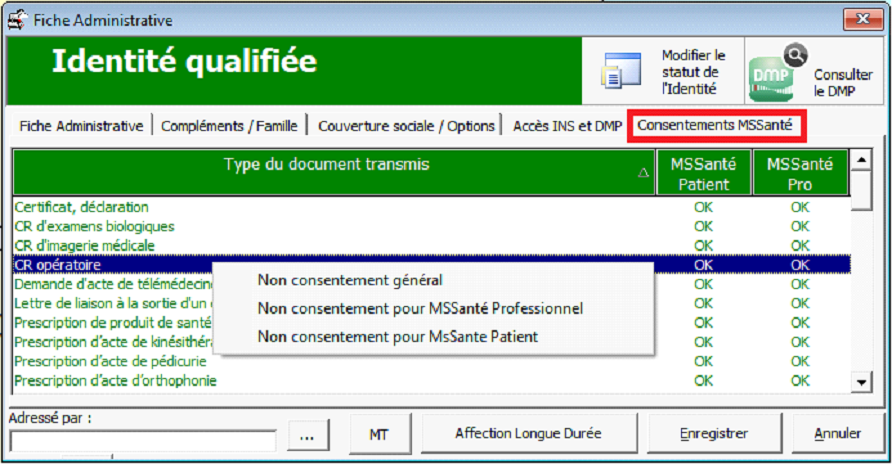Viewport: 894px width, 465px height.
Task: Select the Prescription d'acte d'orthophonie row
Action: pyautogui.click(x=432, y=381)
